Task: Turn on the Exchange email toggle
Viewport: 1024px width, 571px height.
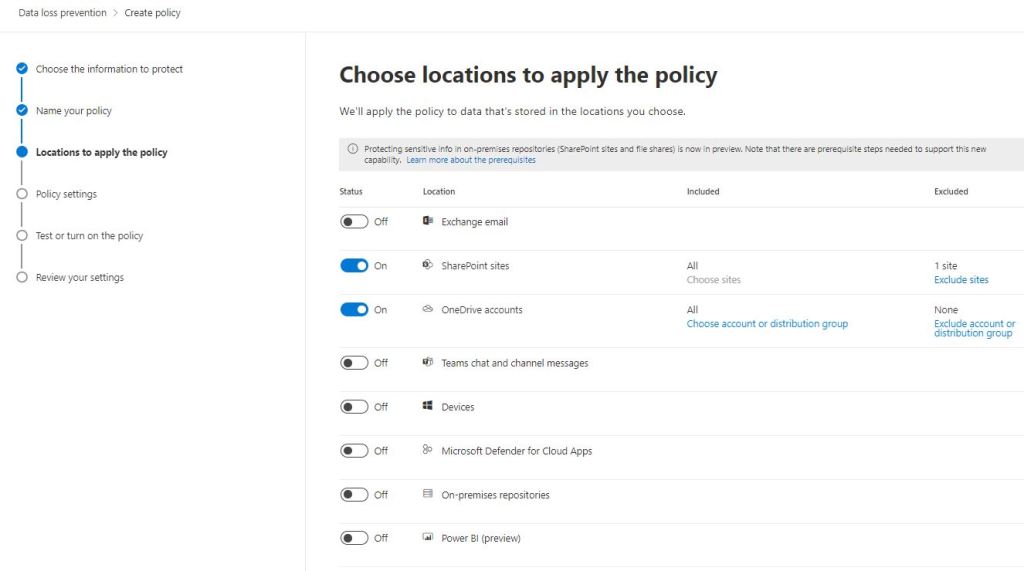Action: (x=354, y=222)
